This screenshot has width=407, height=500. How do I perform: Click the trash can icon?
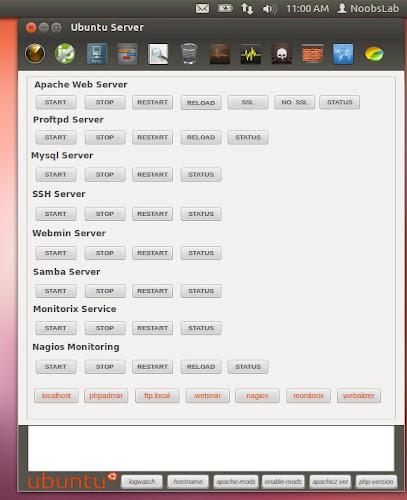pos(189,54)
